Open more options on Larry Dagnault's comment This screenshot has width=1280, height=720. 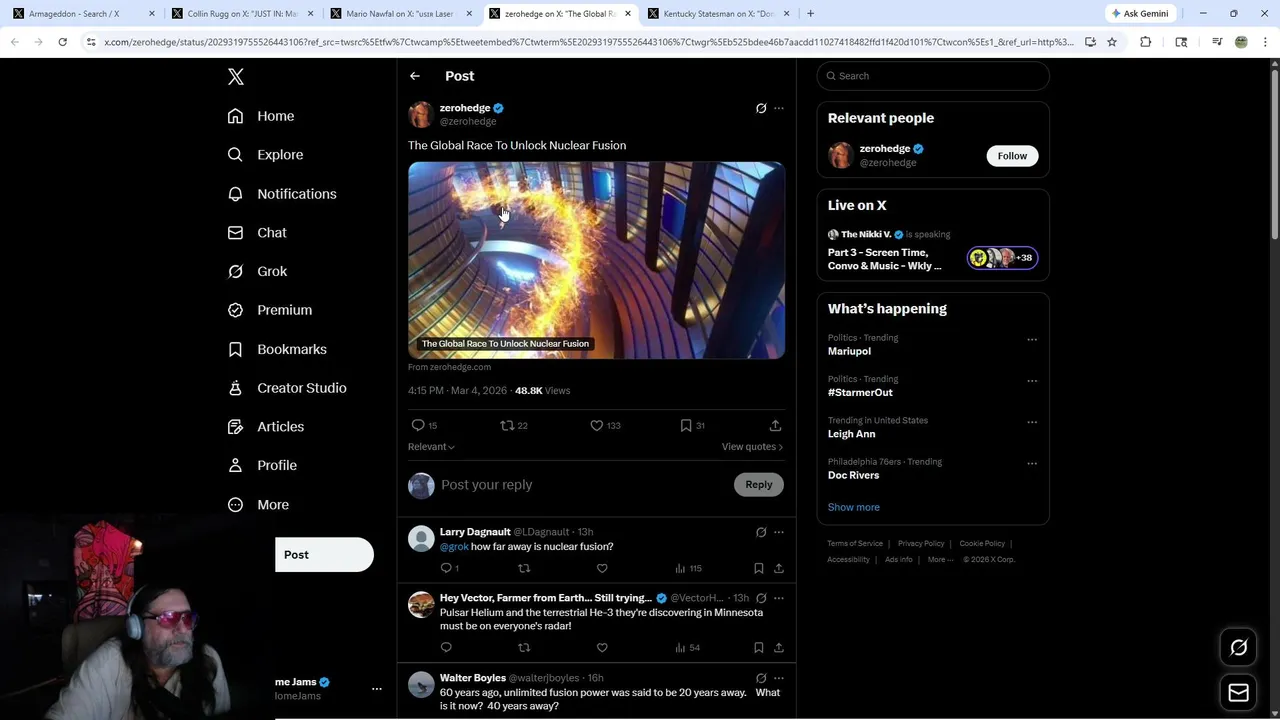pyautogui.click(x=779, y=532)
